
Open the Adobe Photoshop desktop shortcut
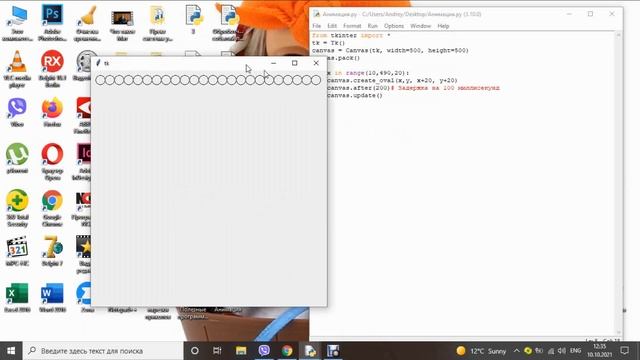[52, 22]
